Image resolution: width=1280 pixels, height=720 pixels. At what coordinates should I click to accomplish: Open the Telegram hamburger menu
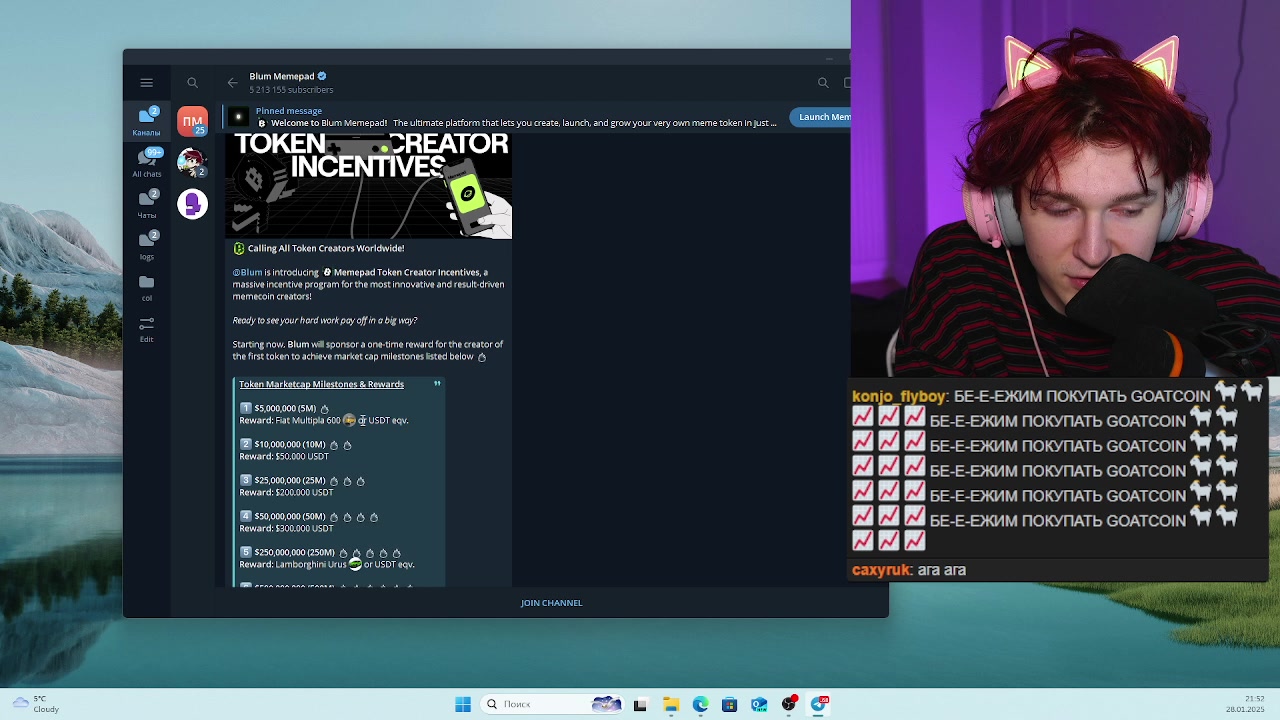coord(146,83)
